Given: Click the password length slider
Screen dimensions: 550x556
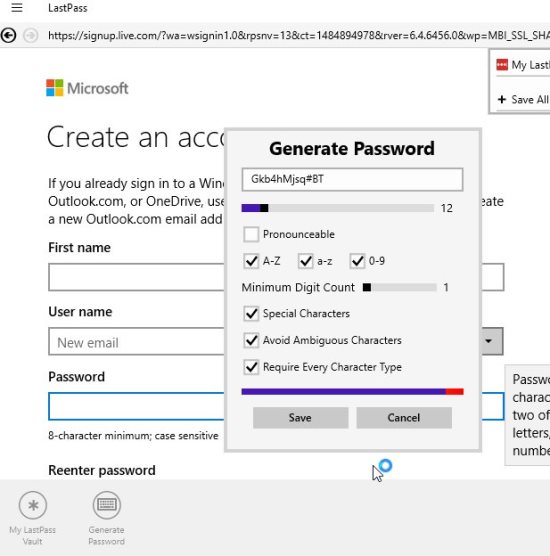Looking at the screenshot, I should [338, 208].
